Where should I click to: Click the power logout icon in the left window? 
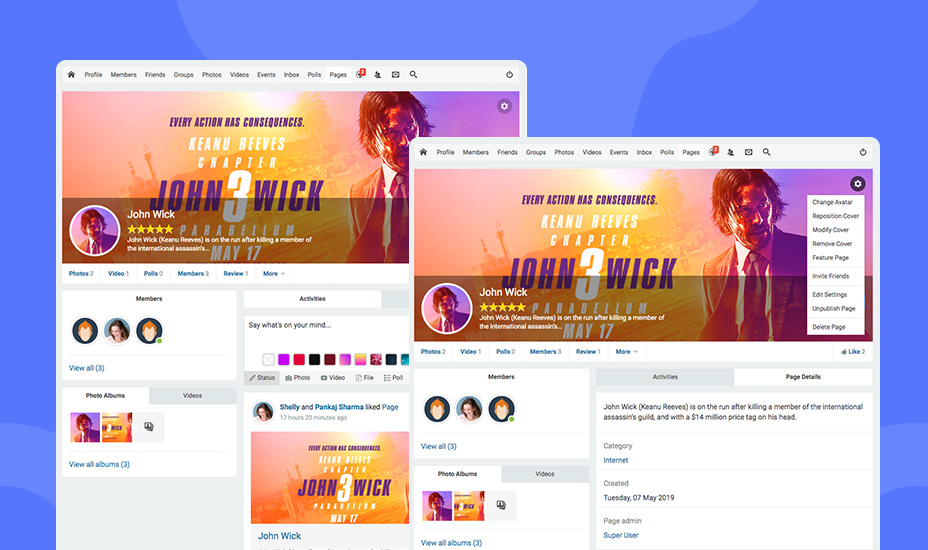pyautogui.click(x=509, y=75)
